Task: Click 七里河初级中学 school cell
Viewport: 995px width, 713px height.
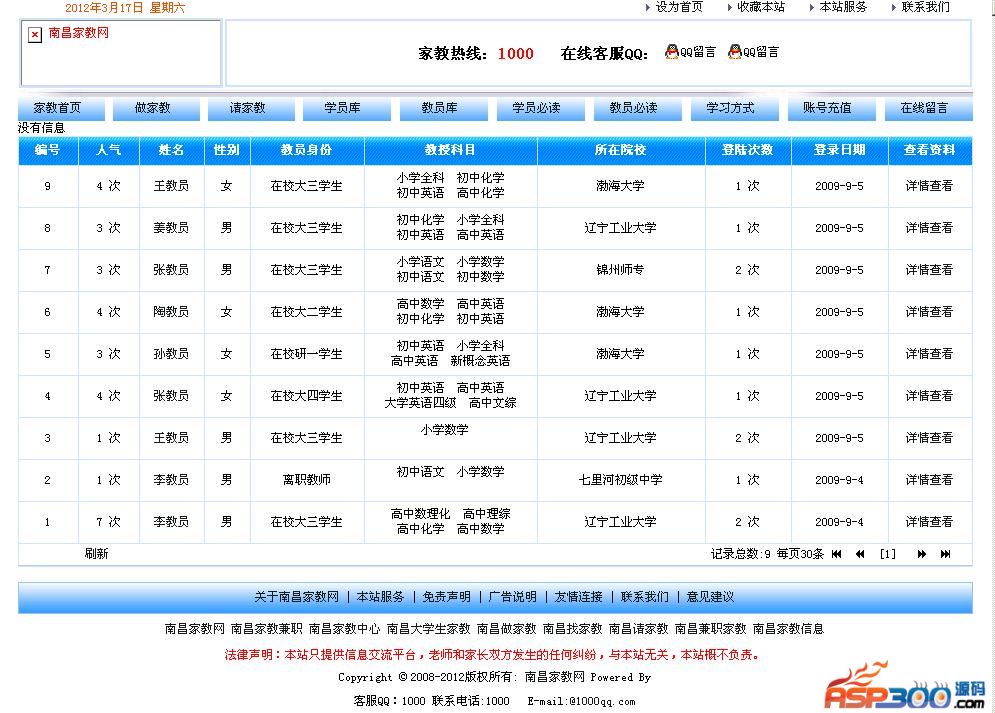Action: click(621, 480)
